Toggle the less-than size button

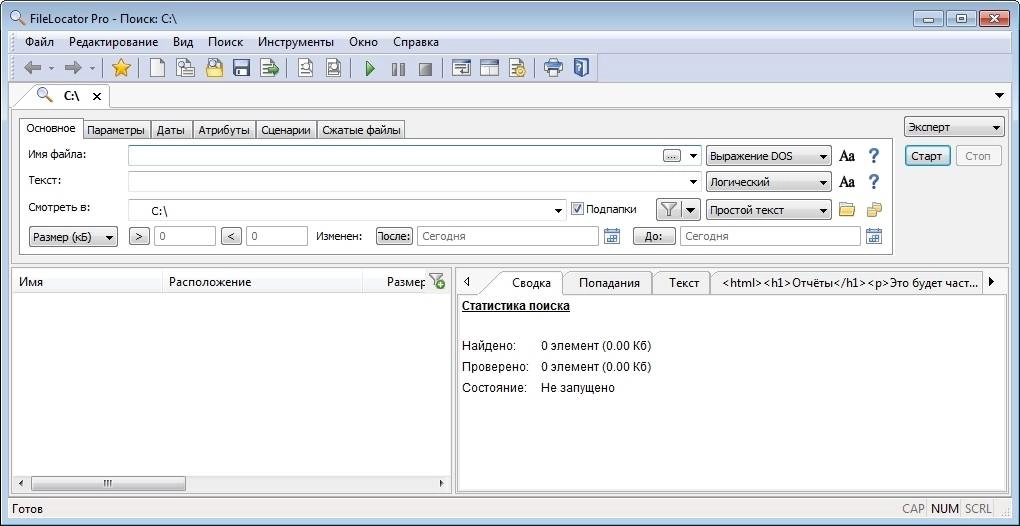coord(232,237)
